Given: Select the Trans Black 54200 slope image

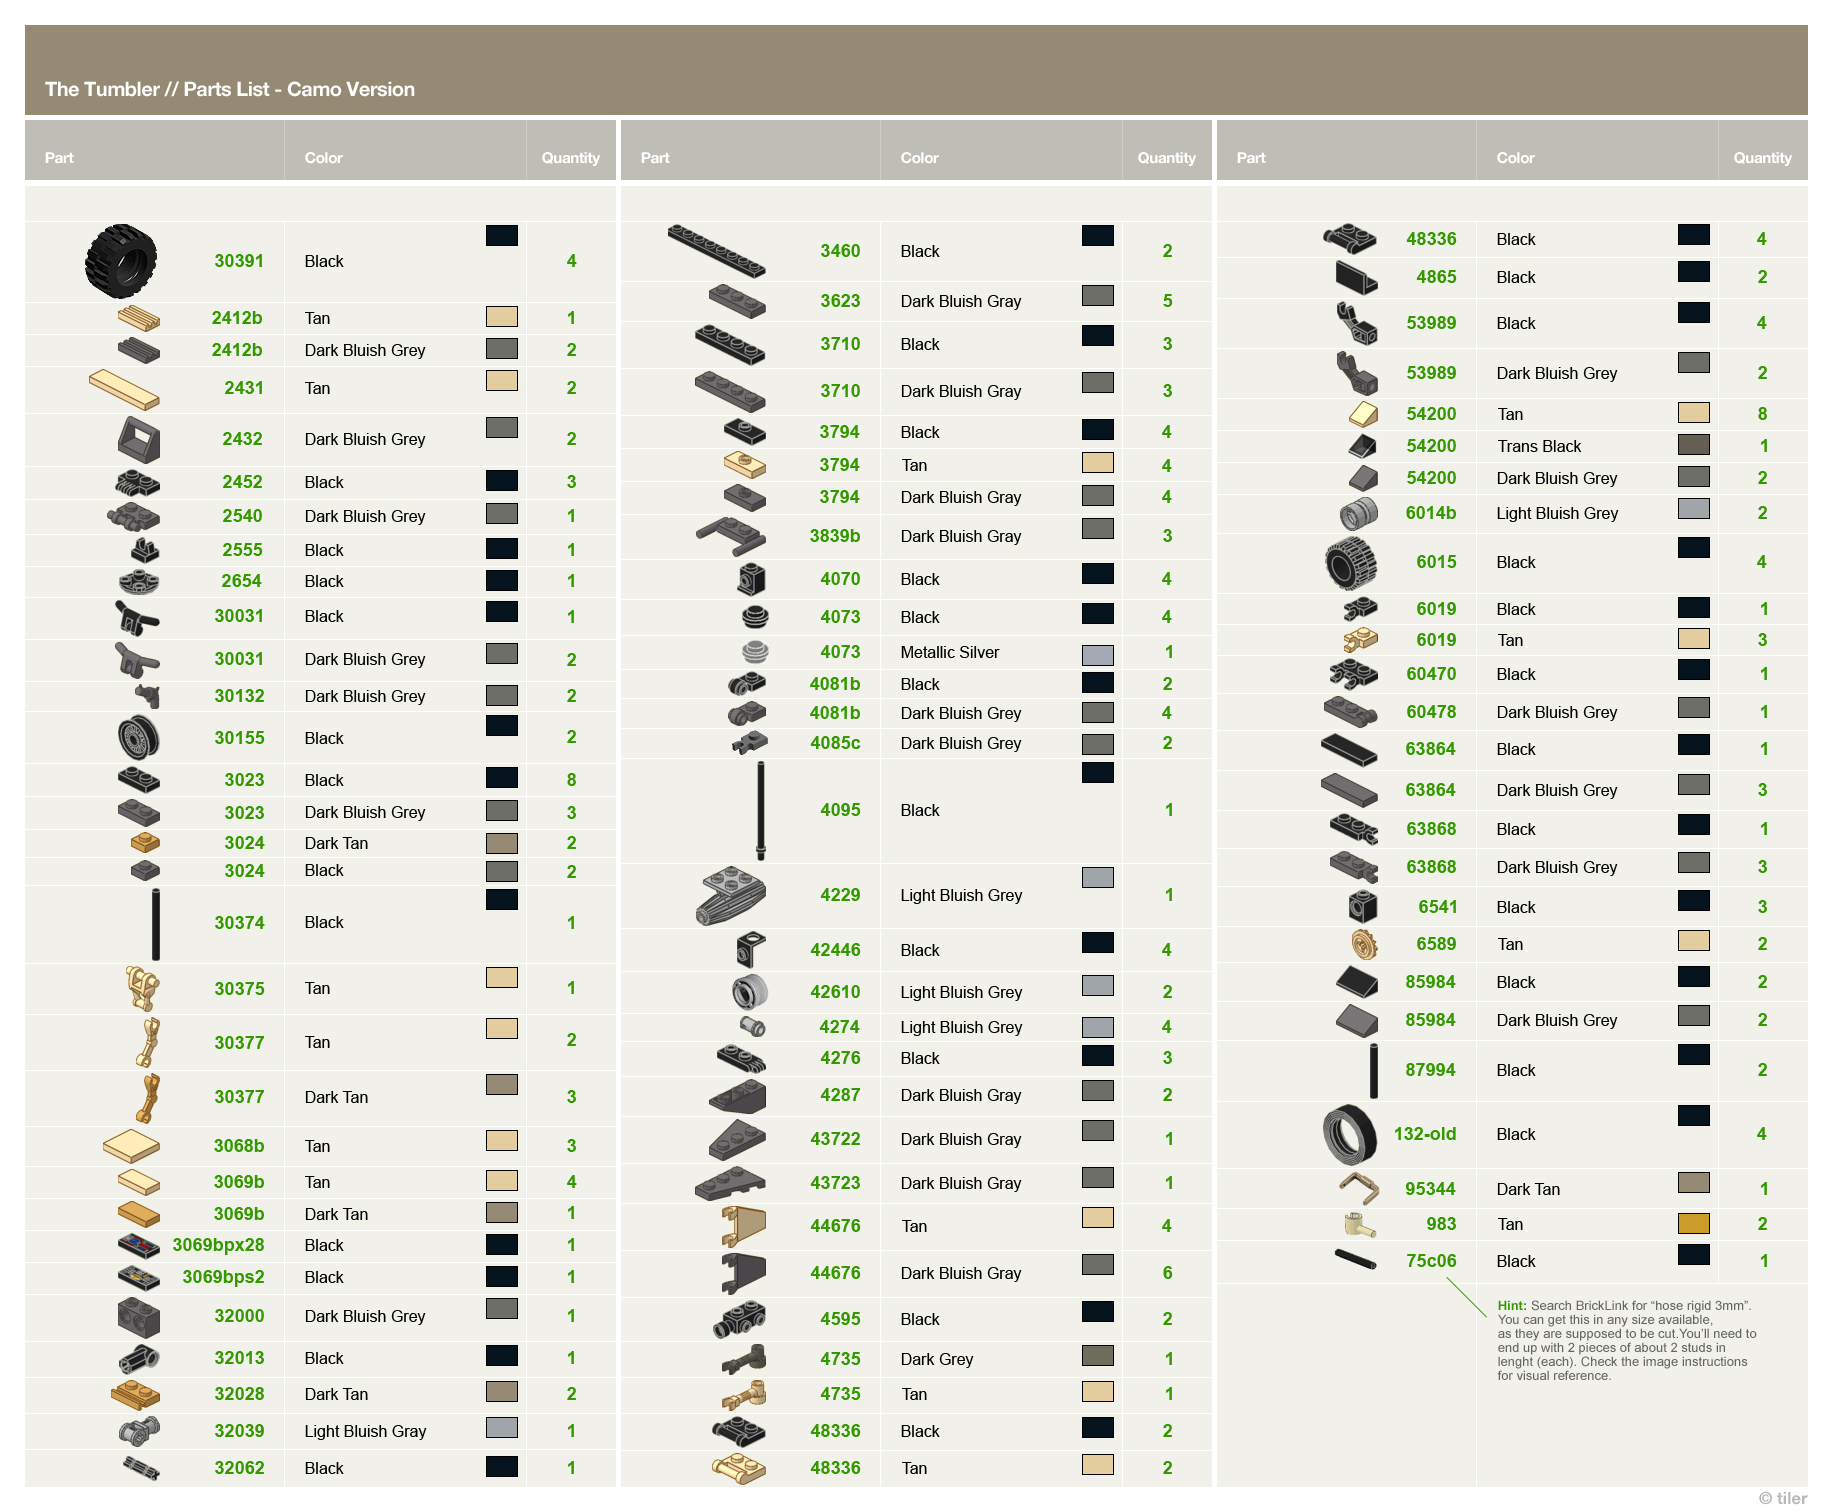Looking at the screenshot, I should [1362, 446].
